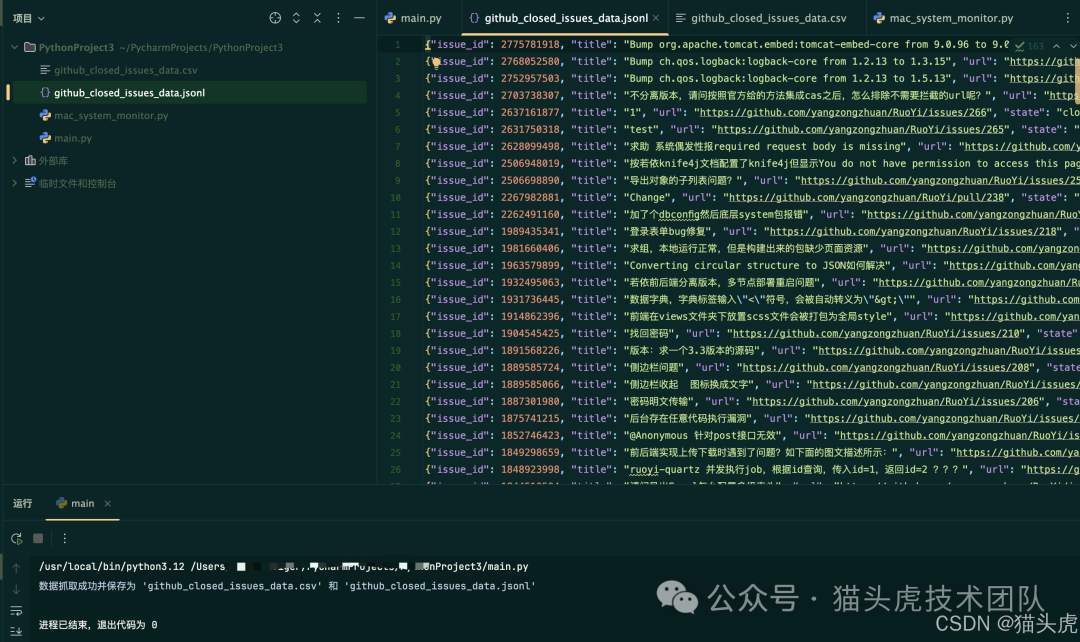Open the RuoYi issues/210 link on line 18
Image resolution: width=1080 pixels, height=642 pixels.
(878, 333)
